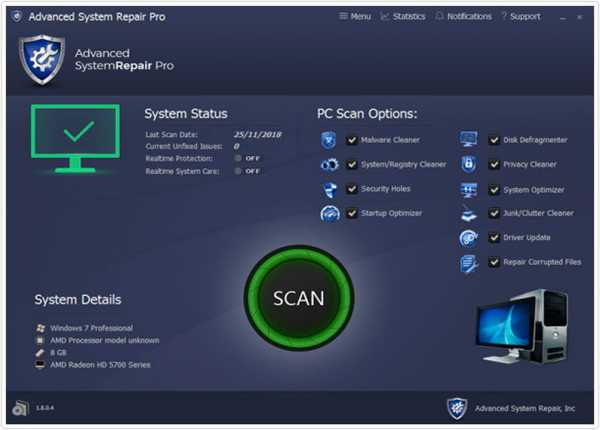The width and height of the screenshot is (600, 430).
Task: Click the AMD Radeon HD 5700 Series text
Action: (x=100, y=365)
